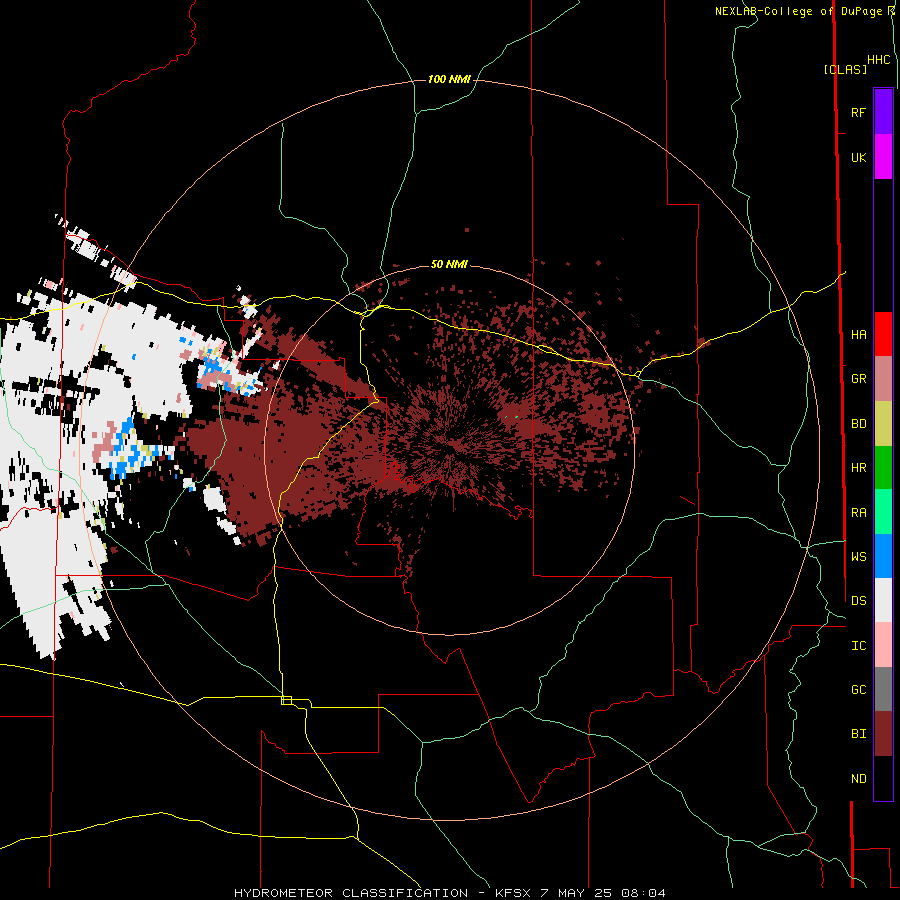Click the ND legend label
Viewport: 900px width, 900px height.
pos(858,779)
